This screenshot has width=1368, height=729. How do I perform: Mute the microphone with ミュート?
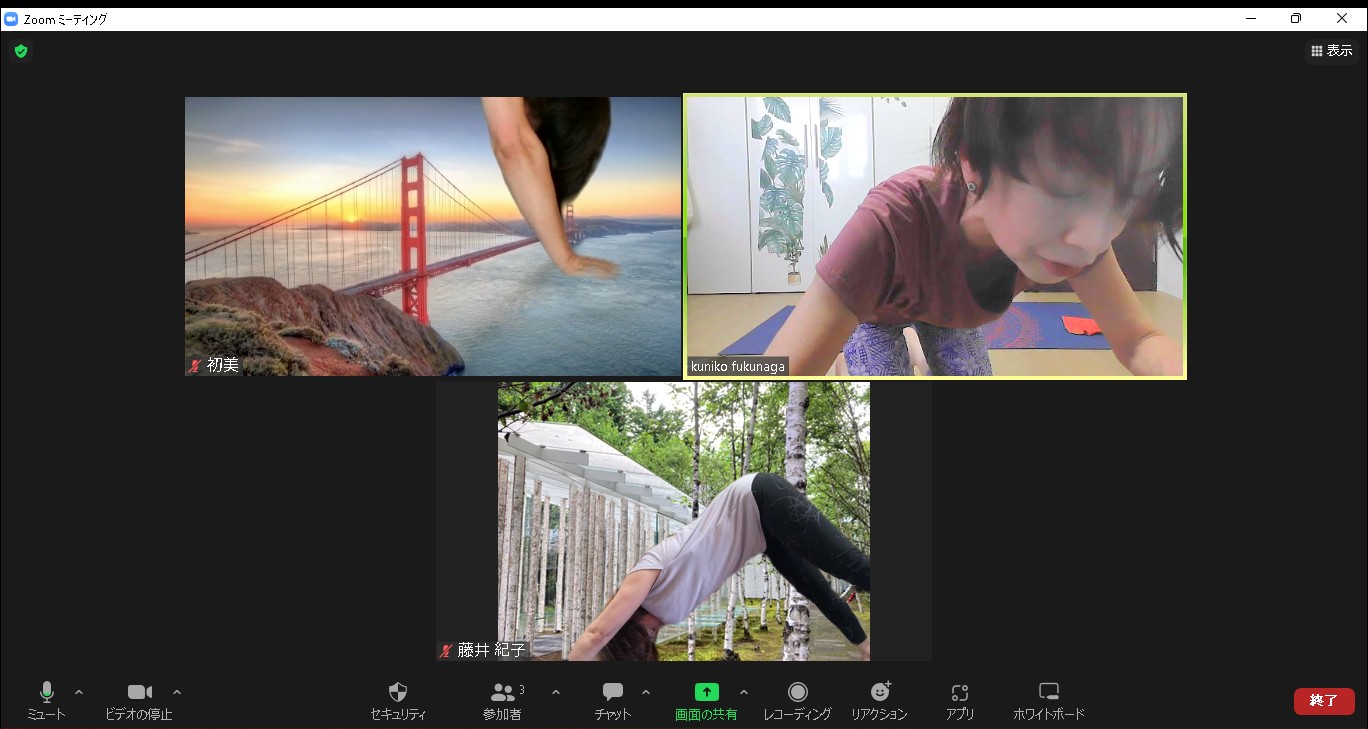point(46,701)
